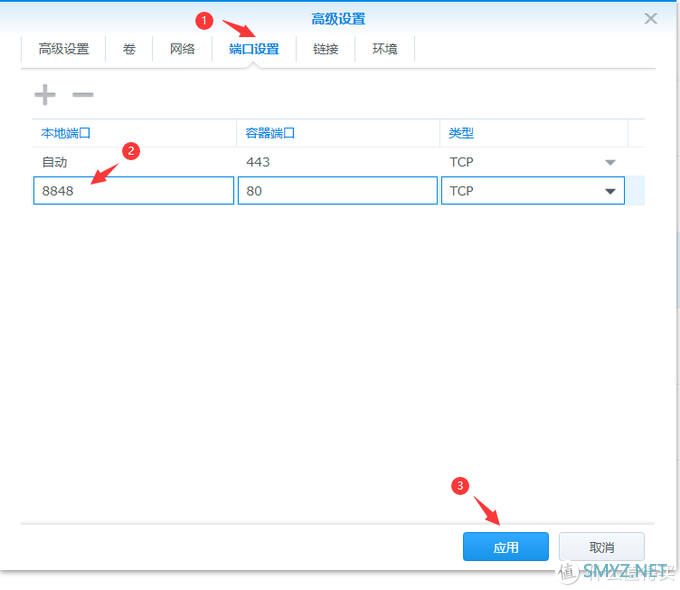Open the 环境 tab
The height and width of the screenshot is (590, 680).
coord(385,49)
